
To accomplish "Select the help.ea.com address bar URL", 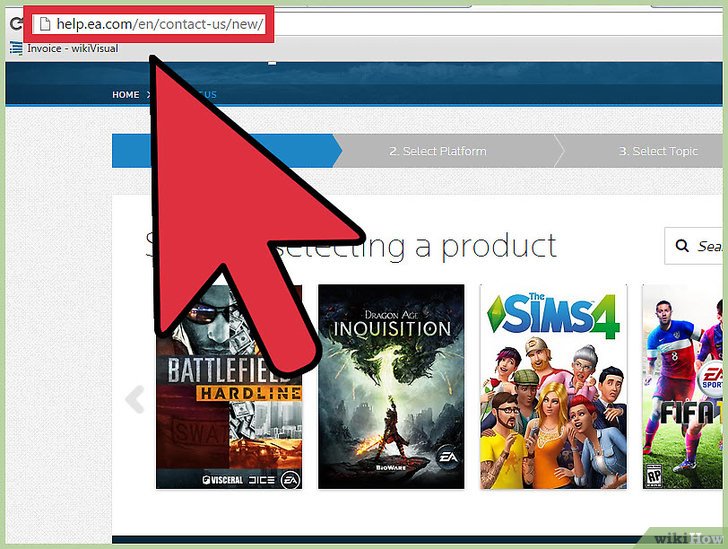I will (x=160, y=24).
